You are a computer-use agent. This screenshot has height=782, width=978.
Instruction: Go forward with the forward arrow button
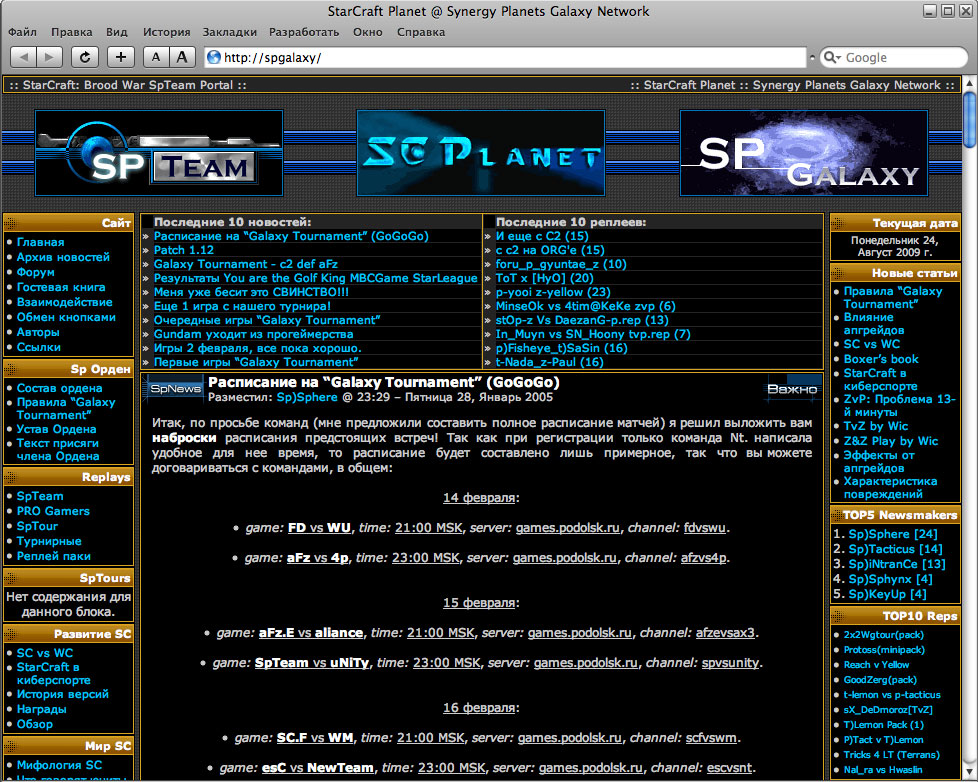click(x=50, y=57)
